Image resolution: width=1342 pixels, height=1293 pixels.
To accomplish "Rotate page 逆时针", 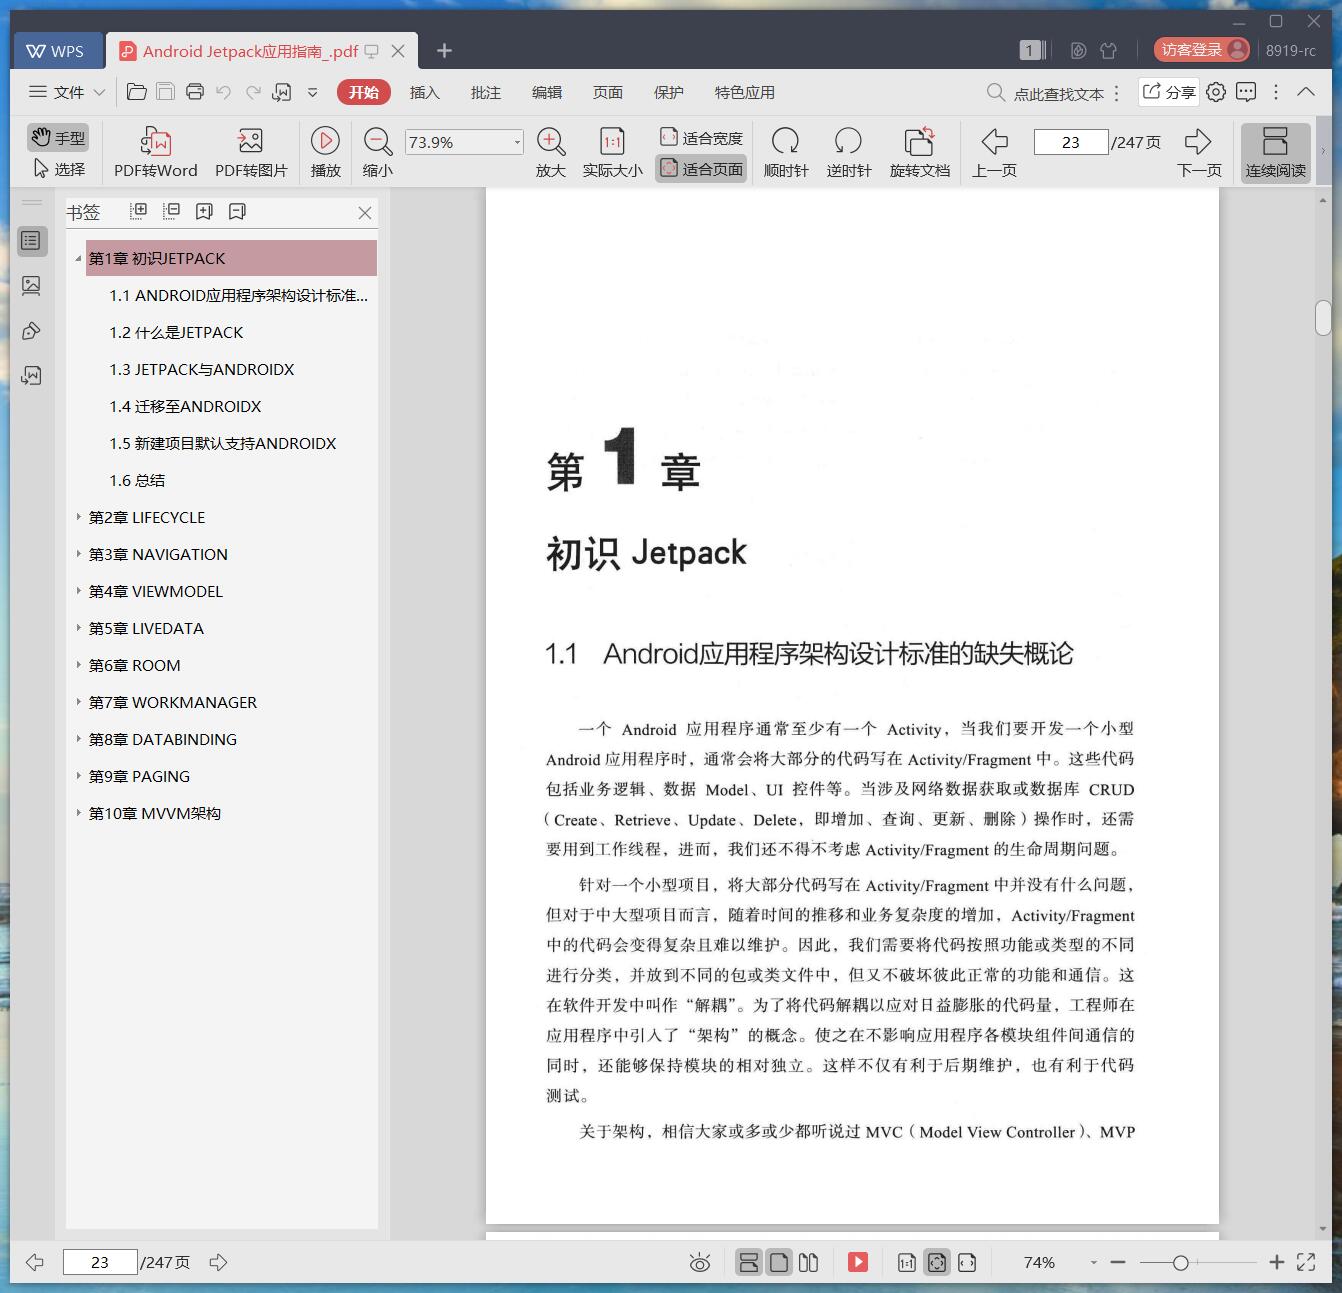I will (x=849, y=152).
